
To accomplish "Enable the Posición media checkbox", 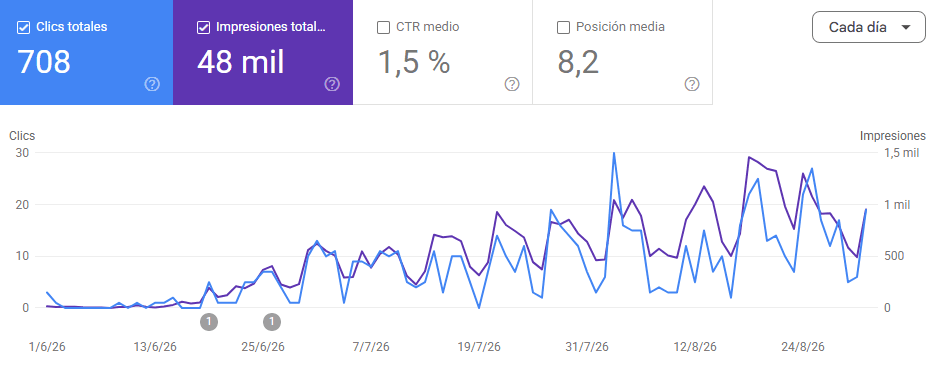I will pos(563,27).
